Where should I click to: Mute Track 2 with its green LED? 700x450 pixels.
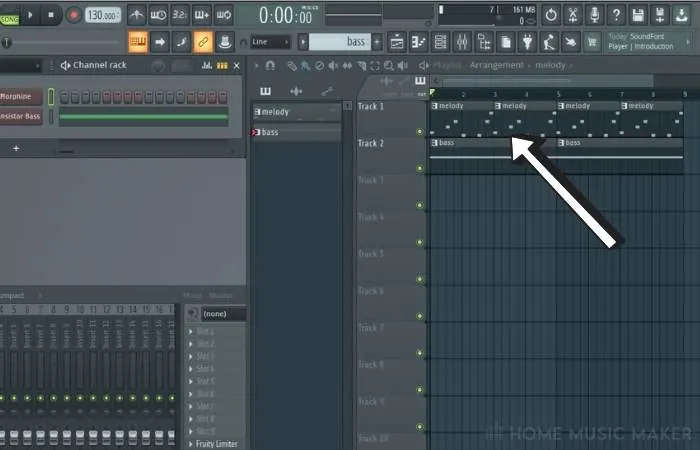coord(420,168)
